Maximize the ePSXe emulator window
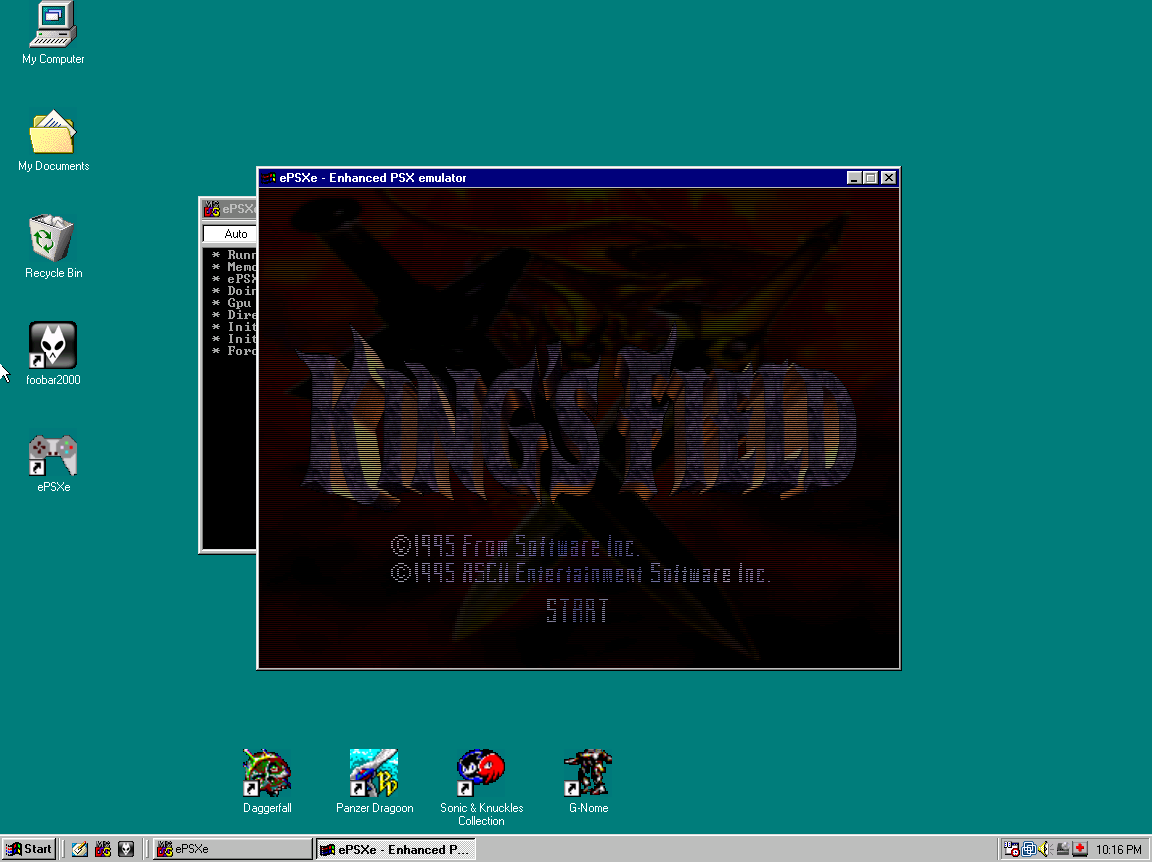 click(871, 178)
